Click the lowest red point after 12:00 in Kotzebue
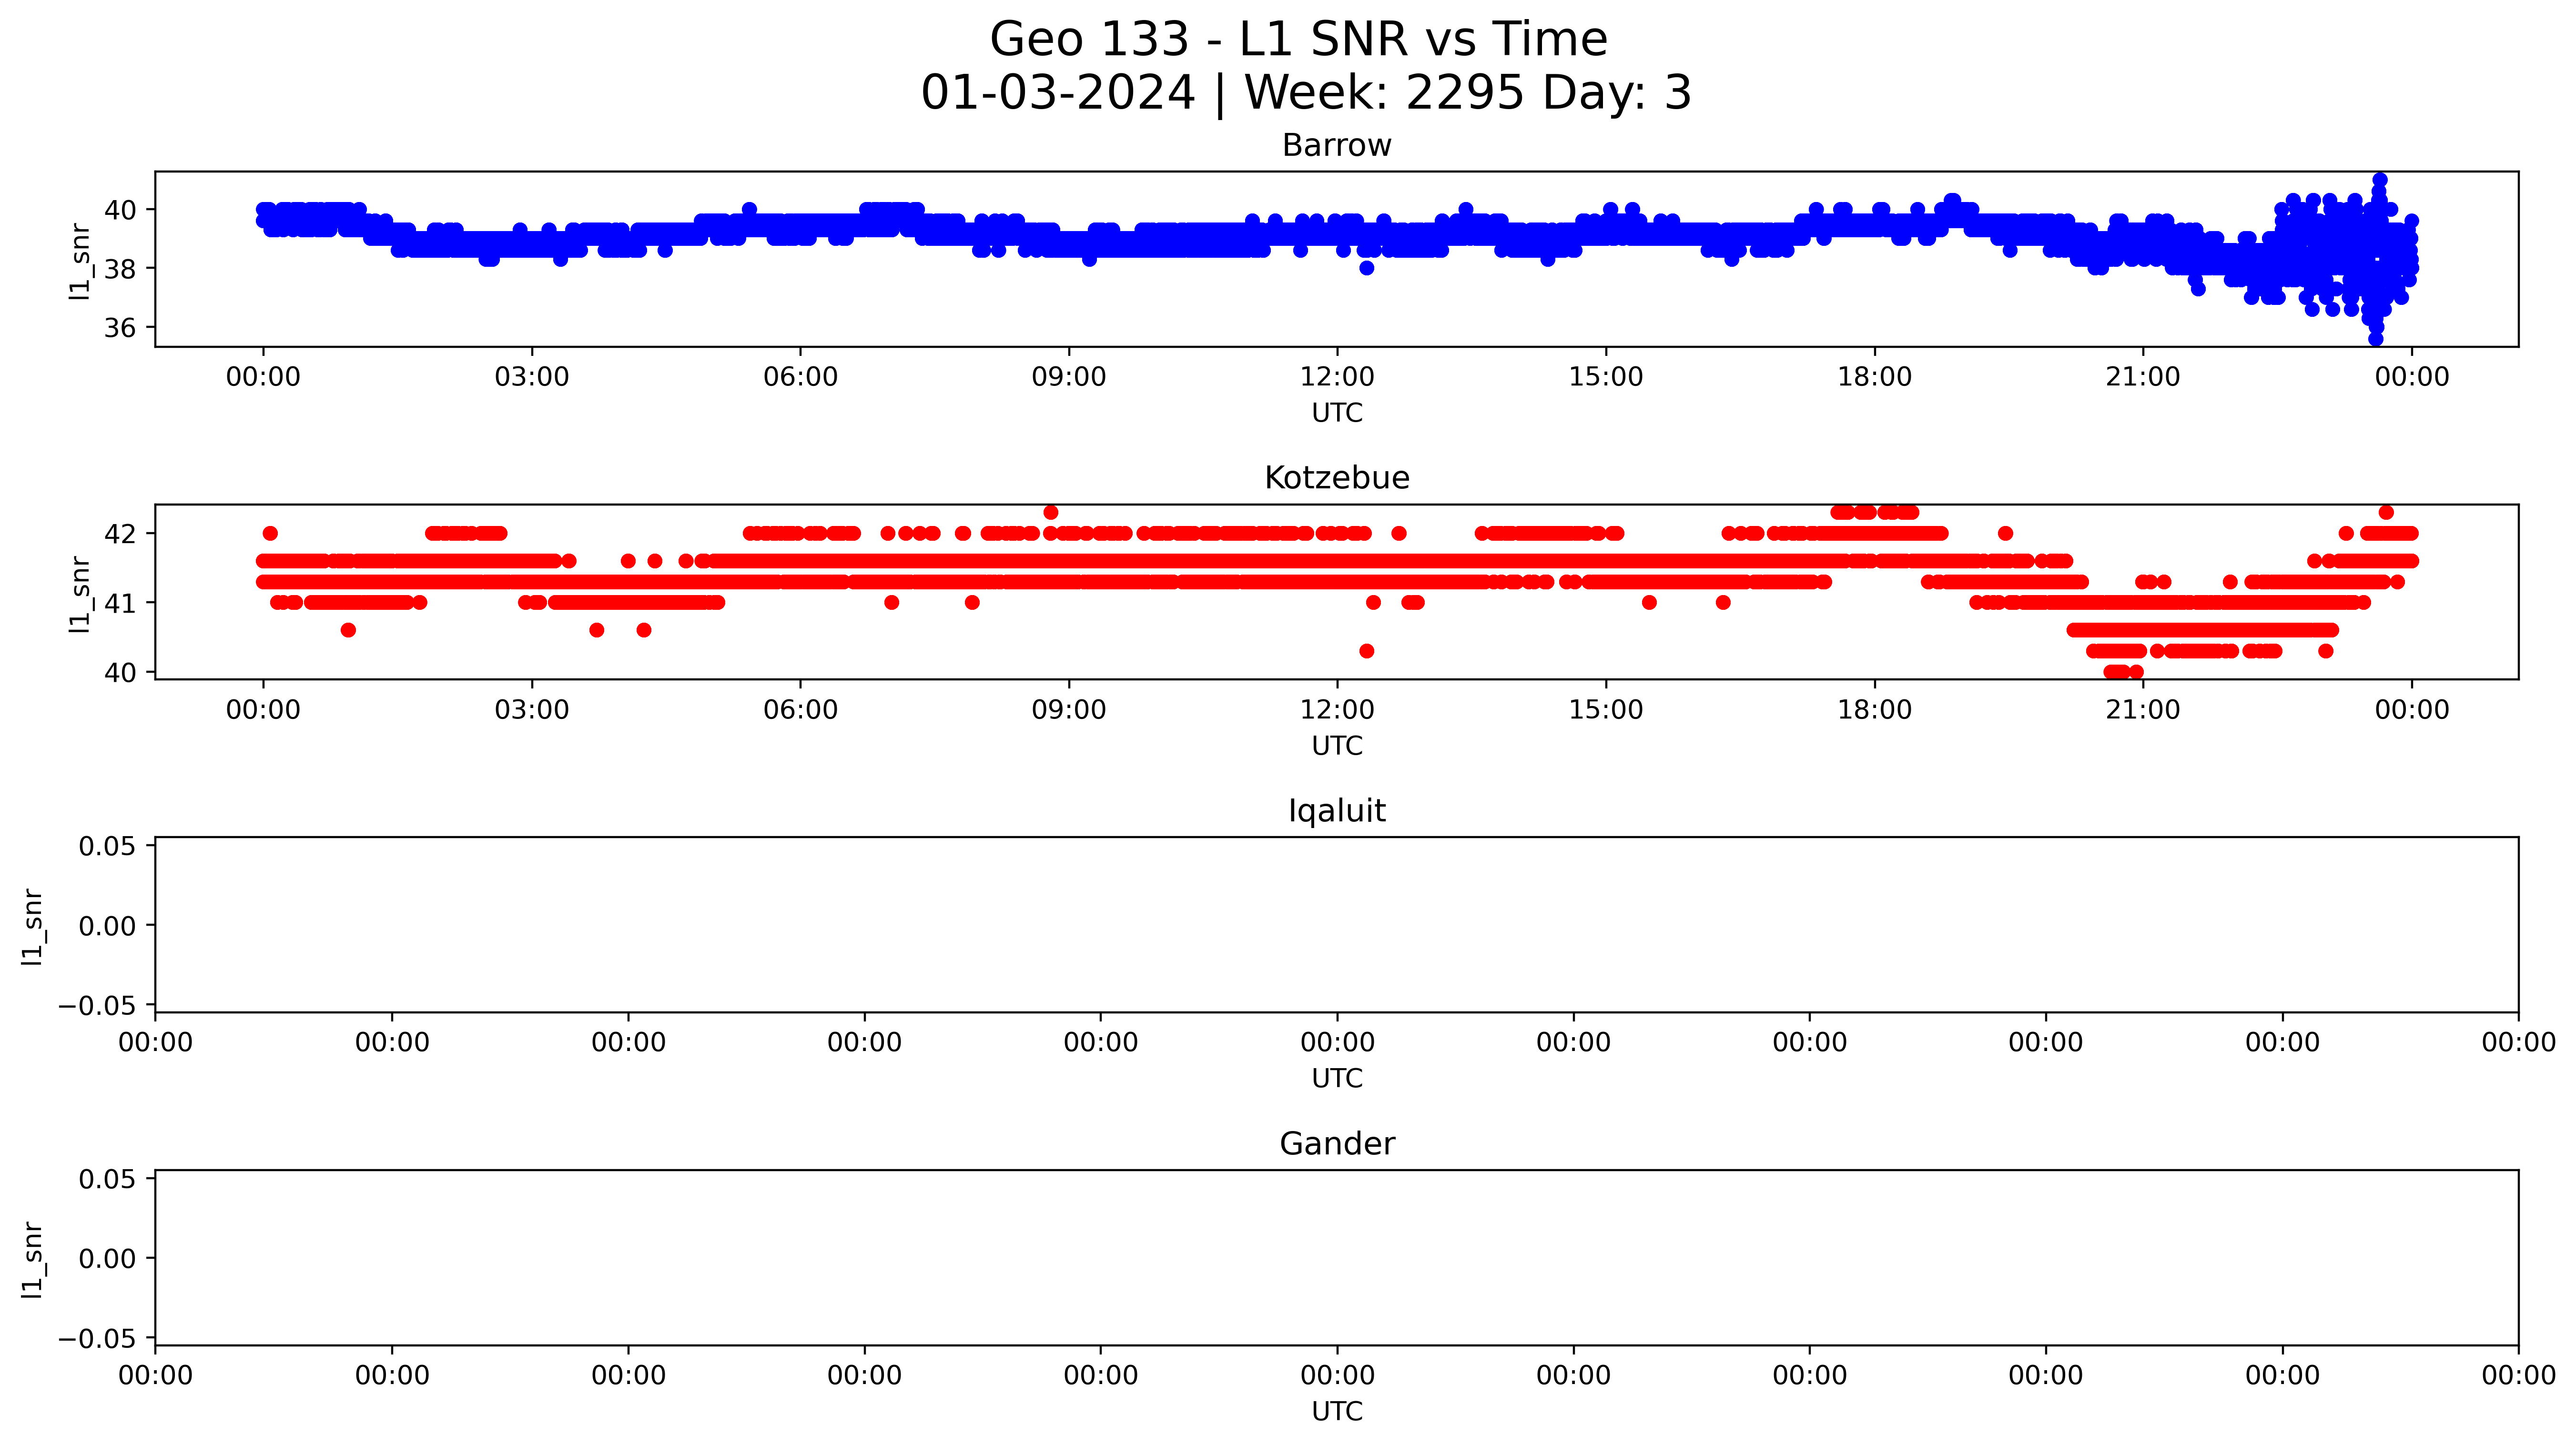The height and width of the screenshot is (1445, 2576). tap(1367, 651)
